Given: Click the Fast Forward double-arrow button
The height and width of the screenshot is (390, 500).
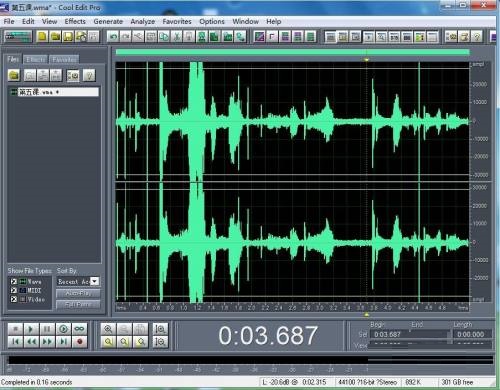Looking at the screenshot, I should coord(47,342).
